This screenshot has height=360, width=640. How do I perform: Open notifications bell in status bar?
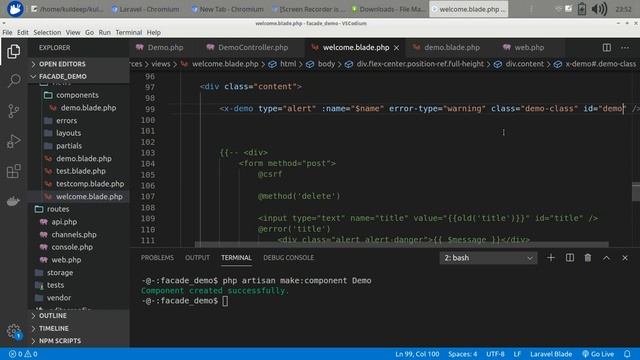point(627,354)
